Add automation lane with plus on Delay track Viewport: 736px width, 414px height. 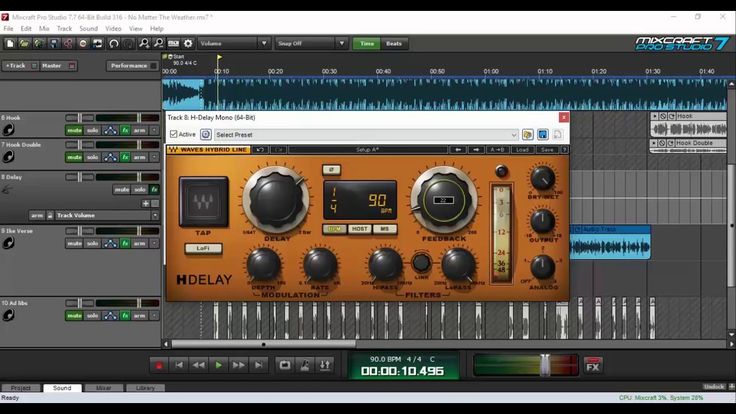coord(146,203)
